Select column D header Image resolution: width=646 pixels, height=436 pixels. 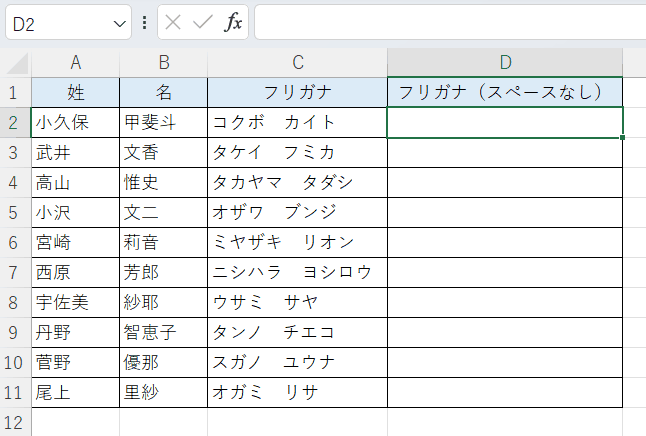coord(505,63)
